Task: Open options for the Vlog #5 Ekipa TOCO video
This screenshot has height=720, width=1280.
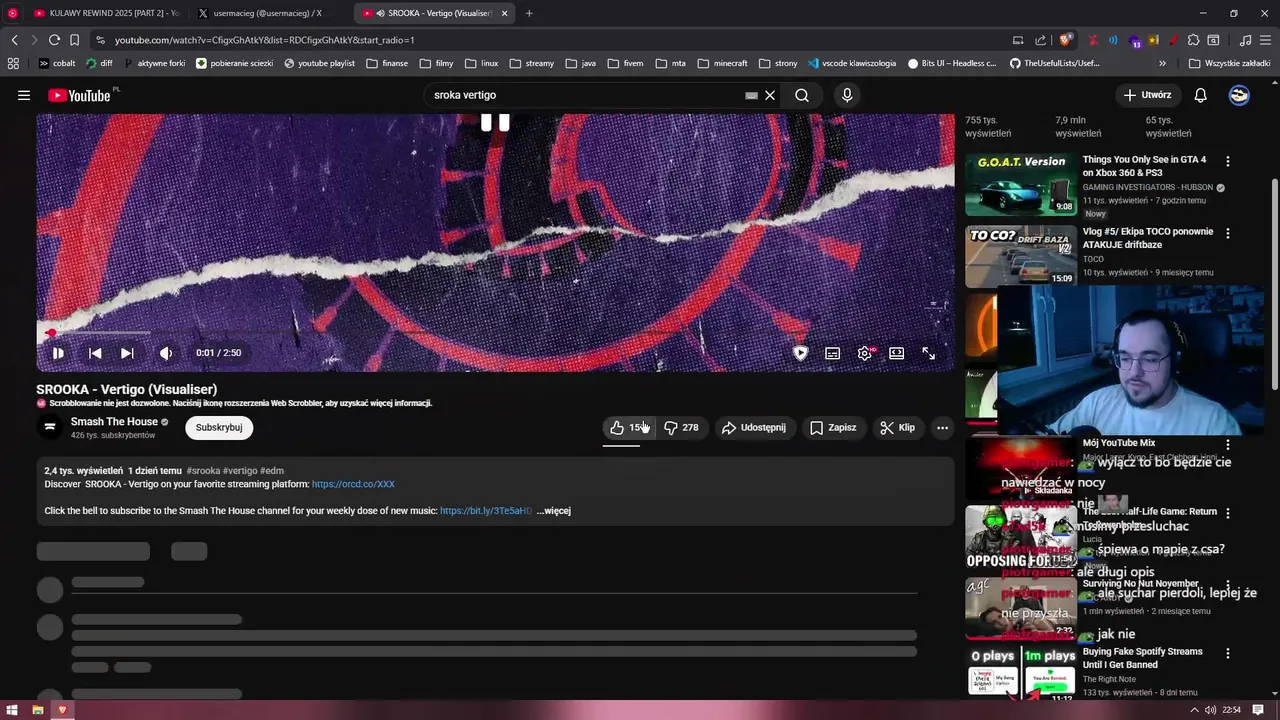Action: 1228,233
